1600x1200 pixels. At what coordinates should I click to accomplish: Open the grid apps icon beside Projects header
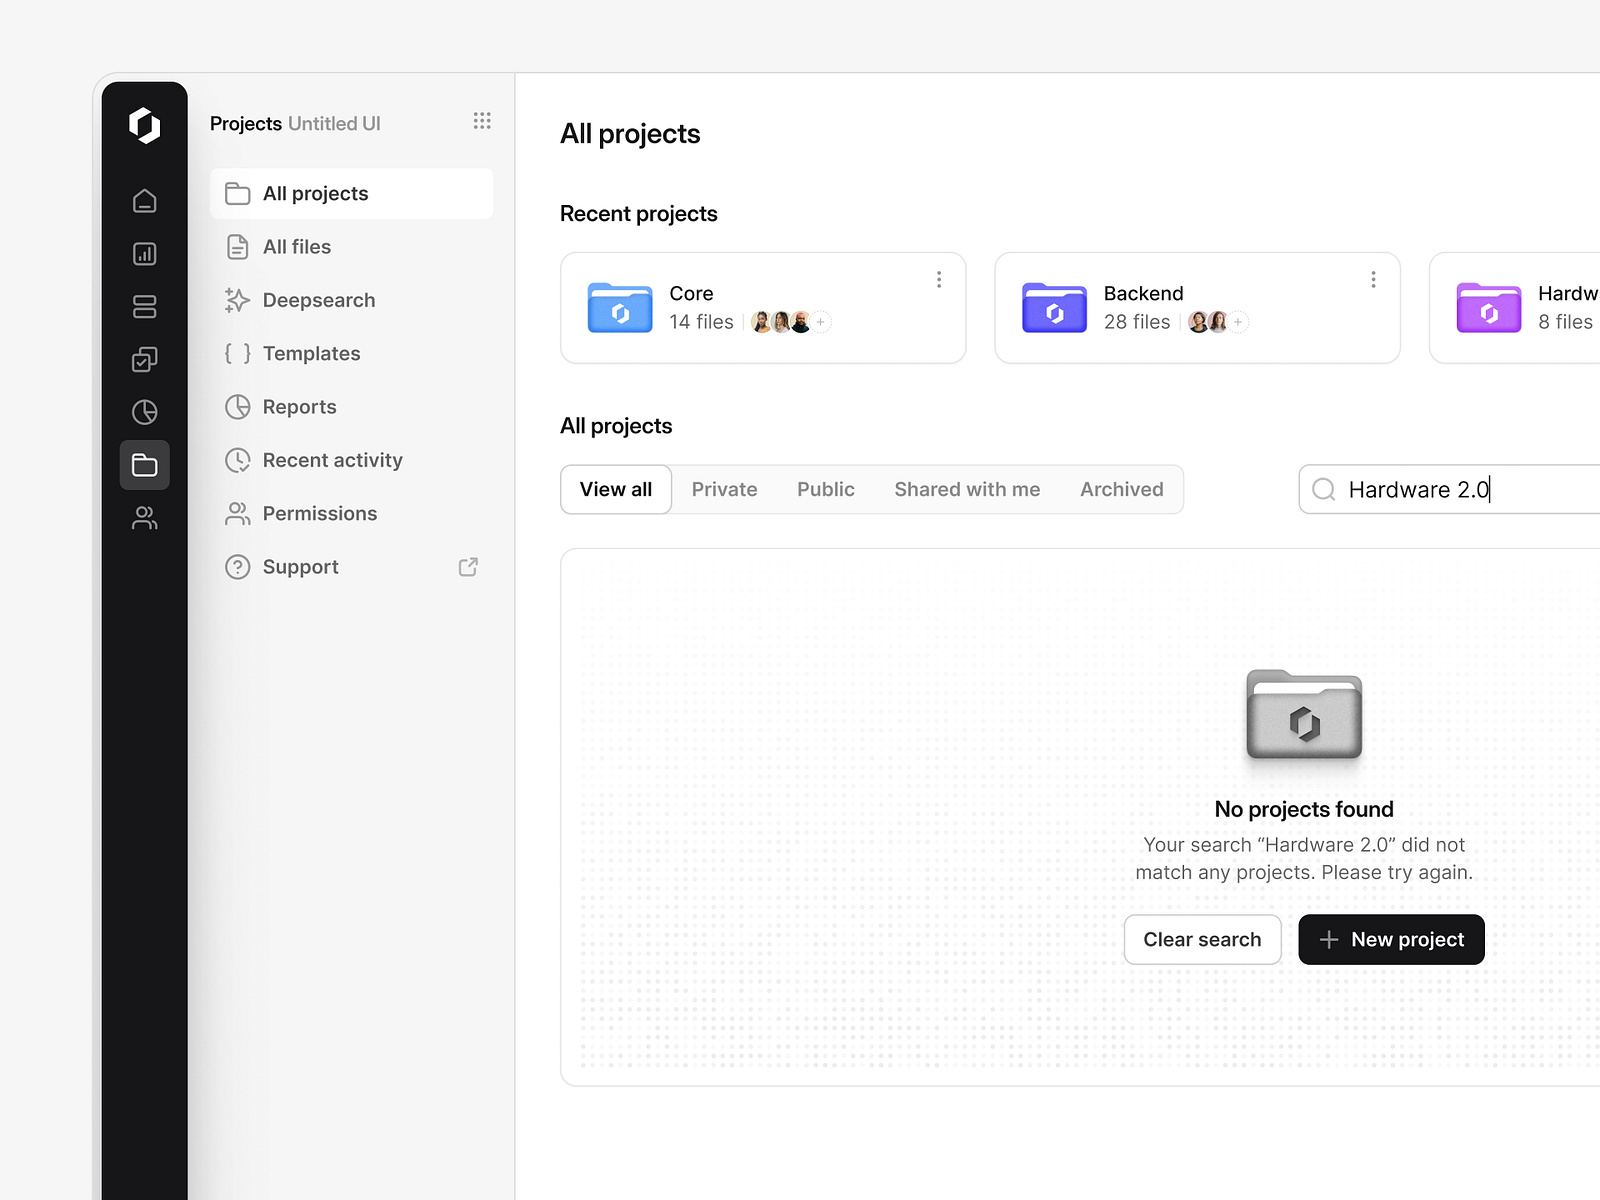click(482, 121)
